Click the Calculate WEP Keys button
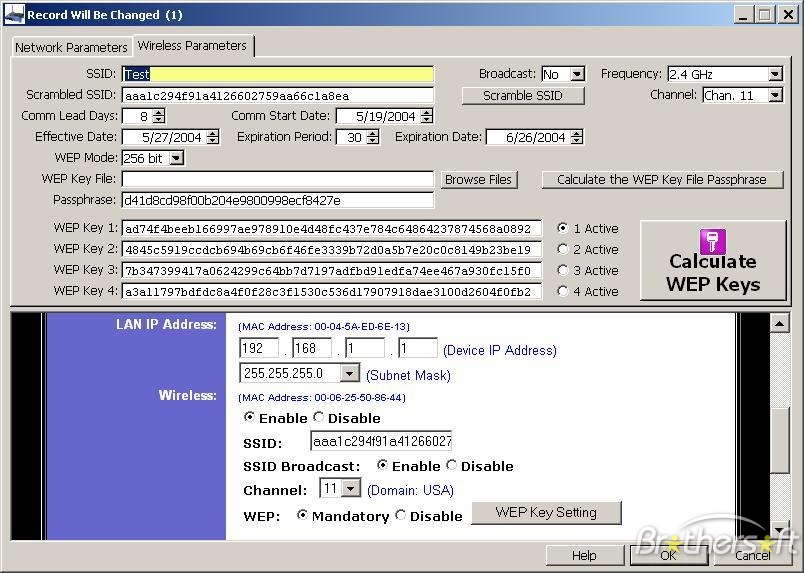The width and height of the screenshot is (804, 573). 713,261
